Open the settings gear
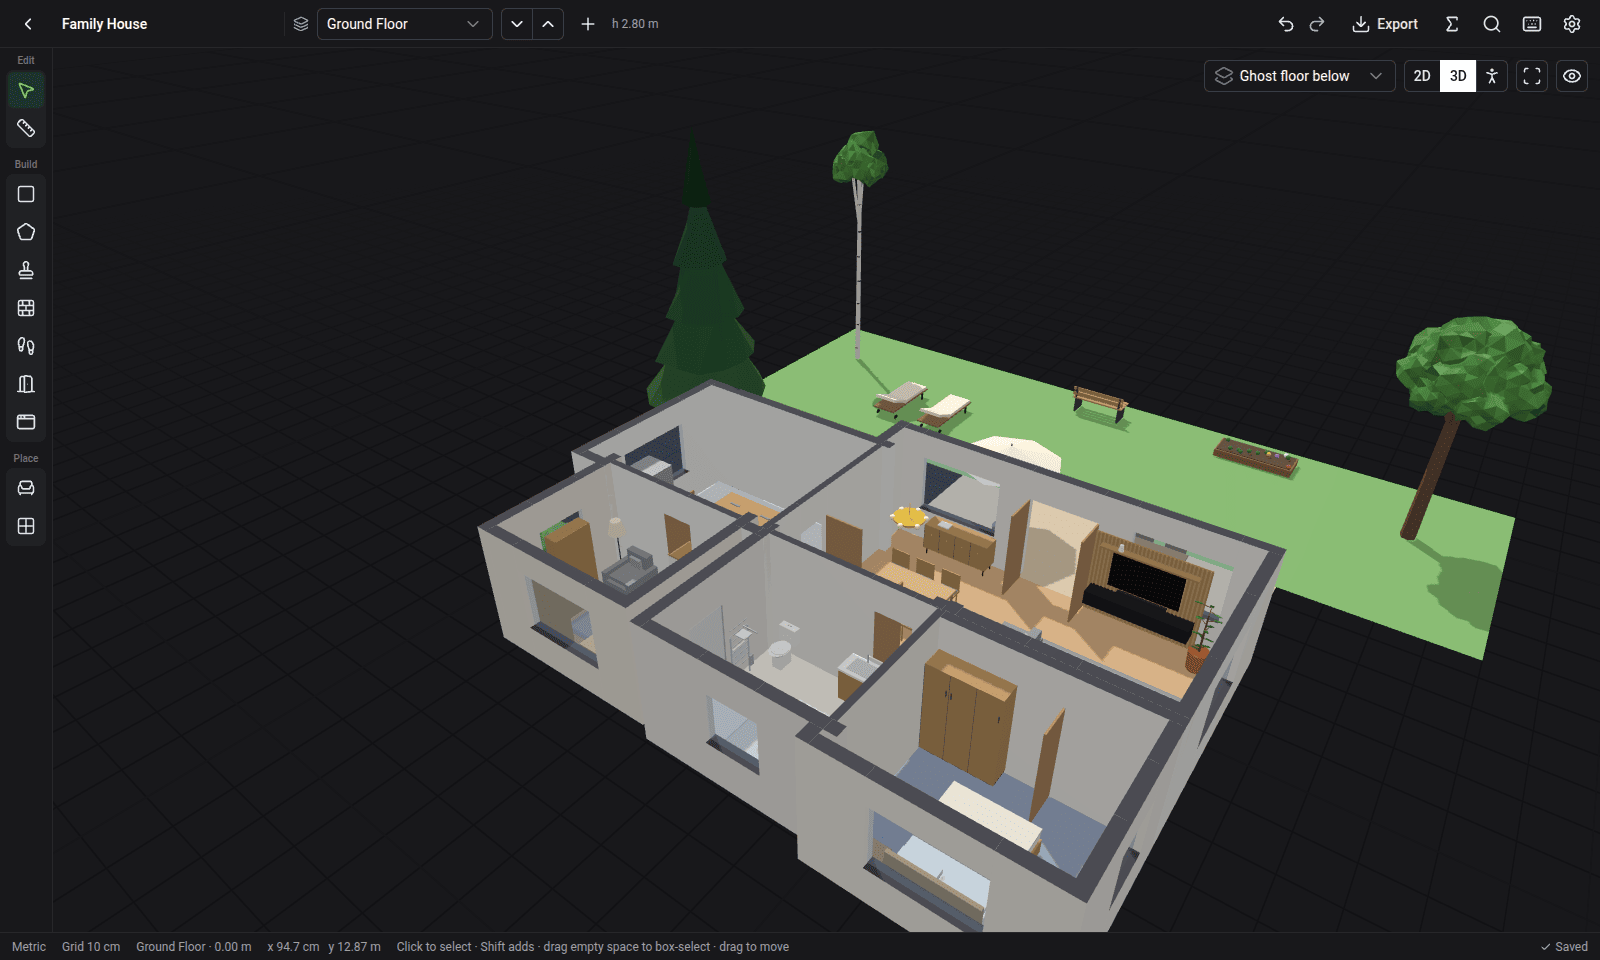 point(1572,24)
